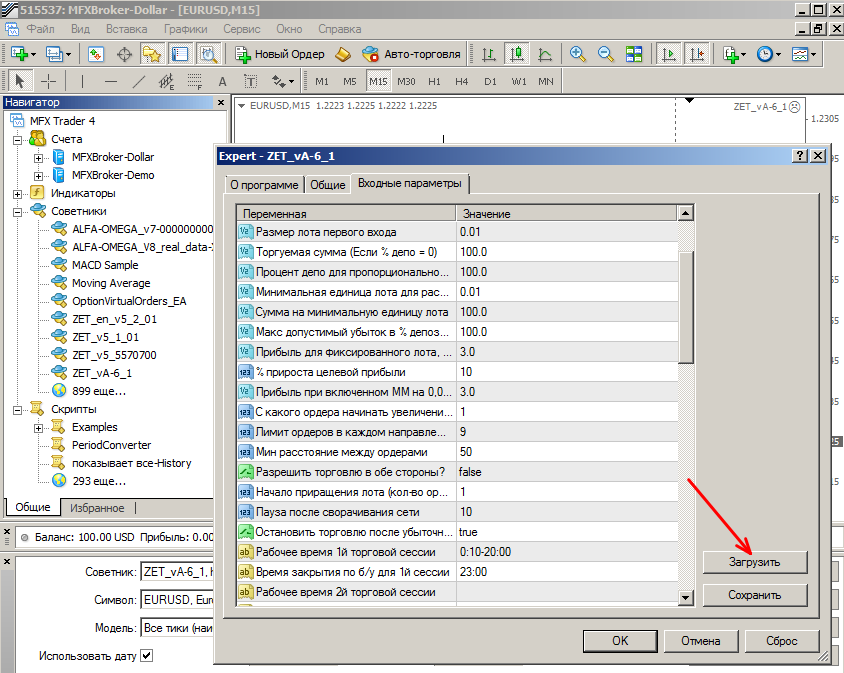Open the Файл menu
This screenshot has width=844, height=673.
(40, 29)
